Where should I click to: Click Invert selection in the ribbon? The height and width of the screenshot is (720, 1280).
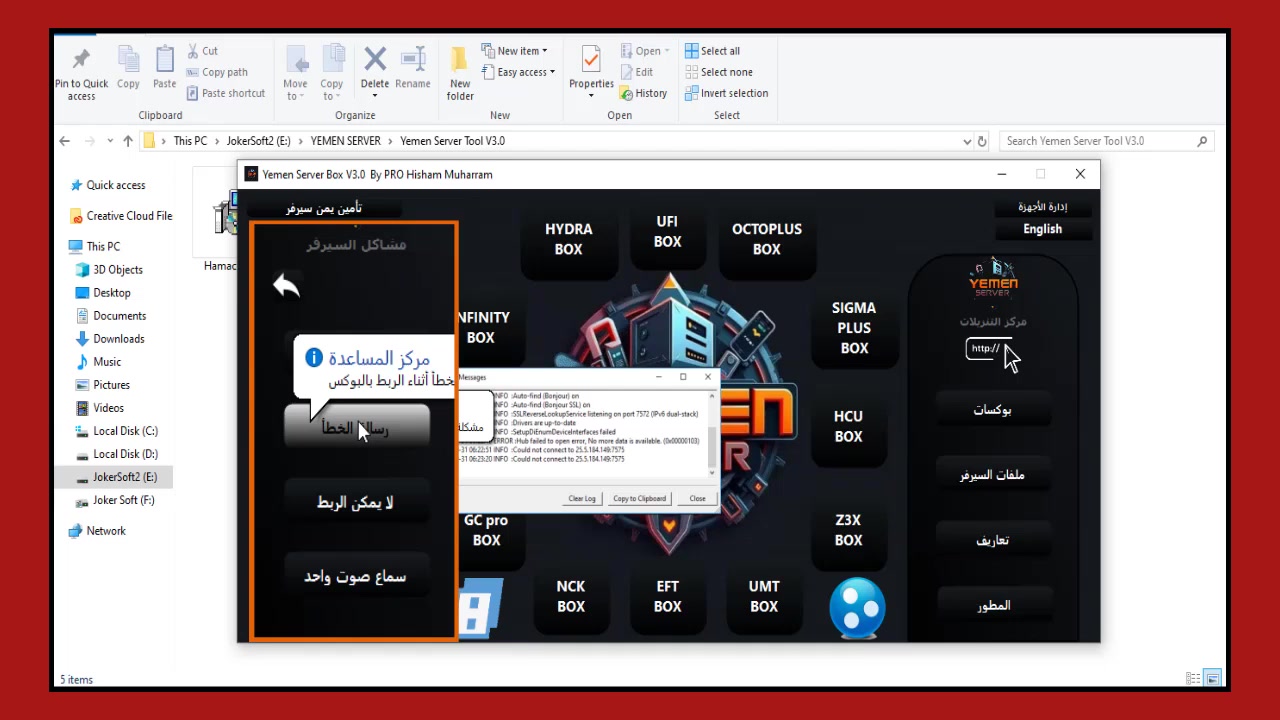point(726,93)
